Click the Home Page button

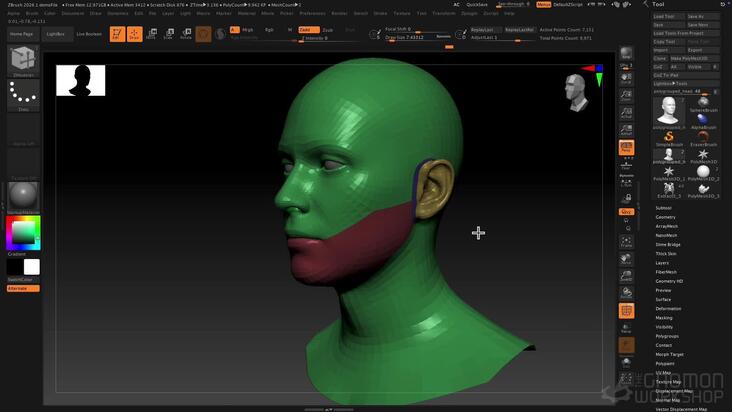click(x=21, y=34)
